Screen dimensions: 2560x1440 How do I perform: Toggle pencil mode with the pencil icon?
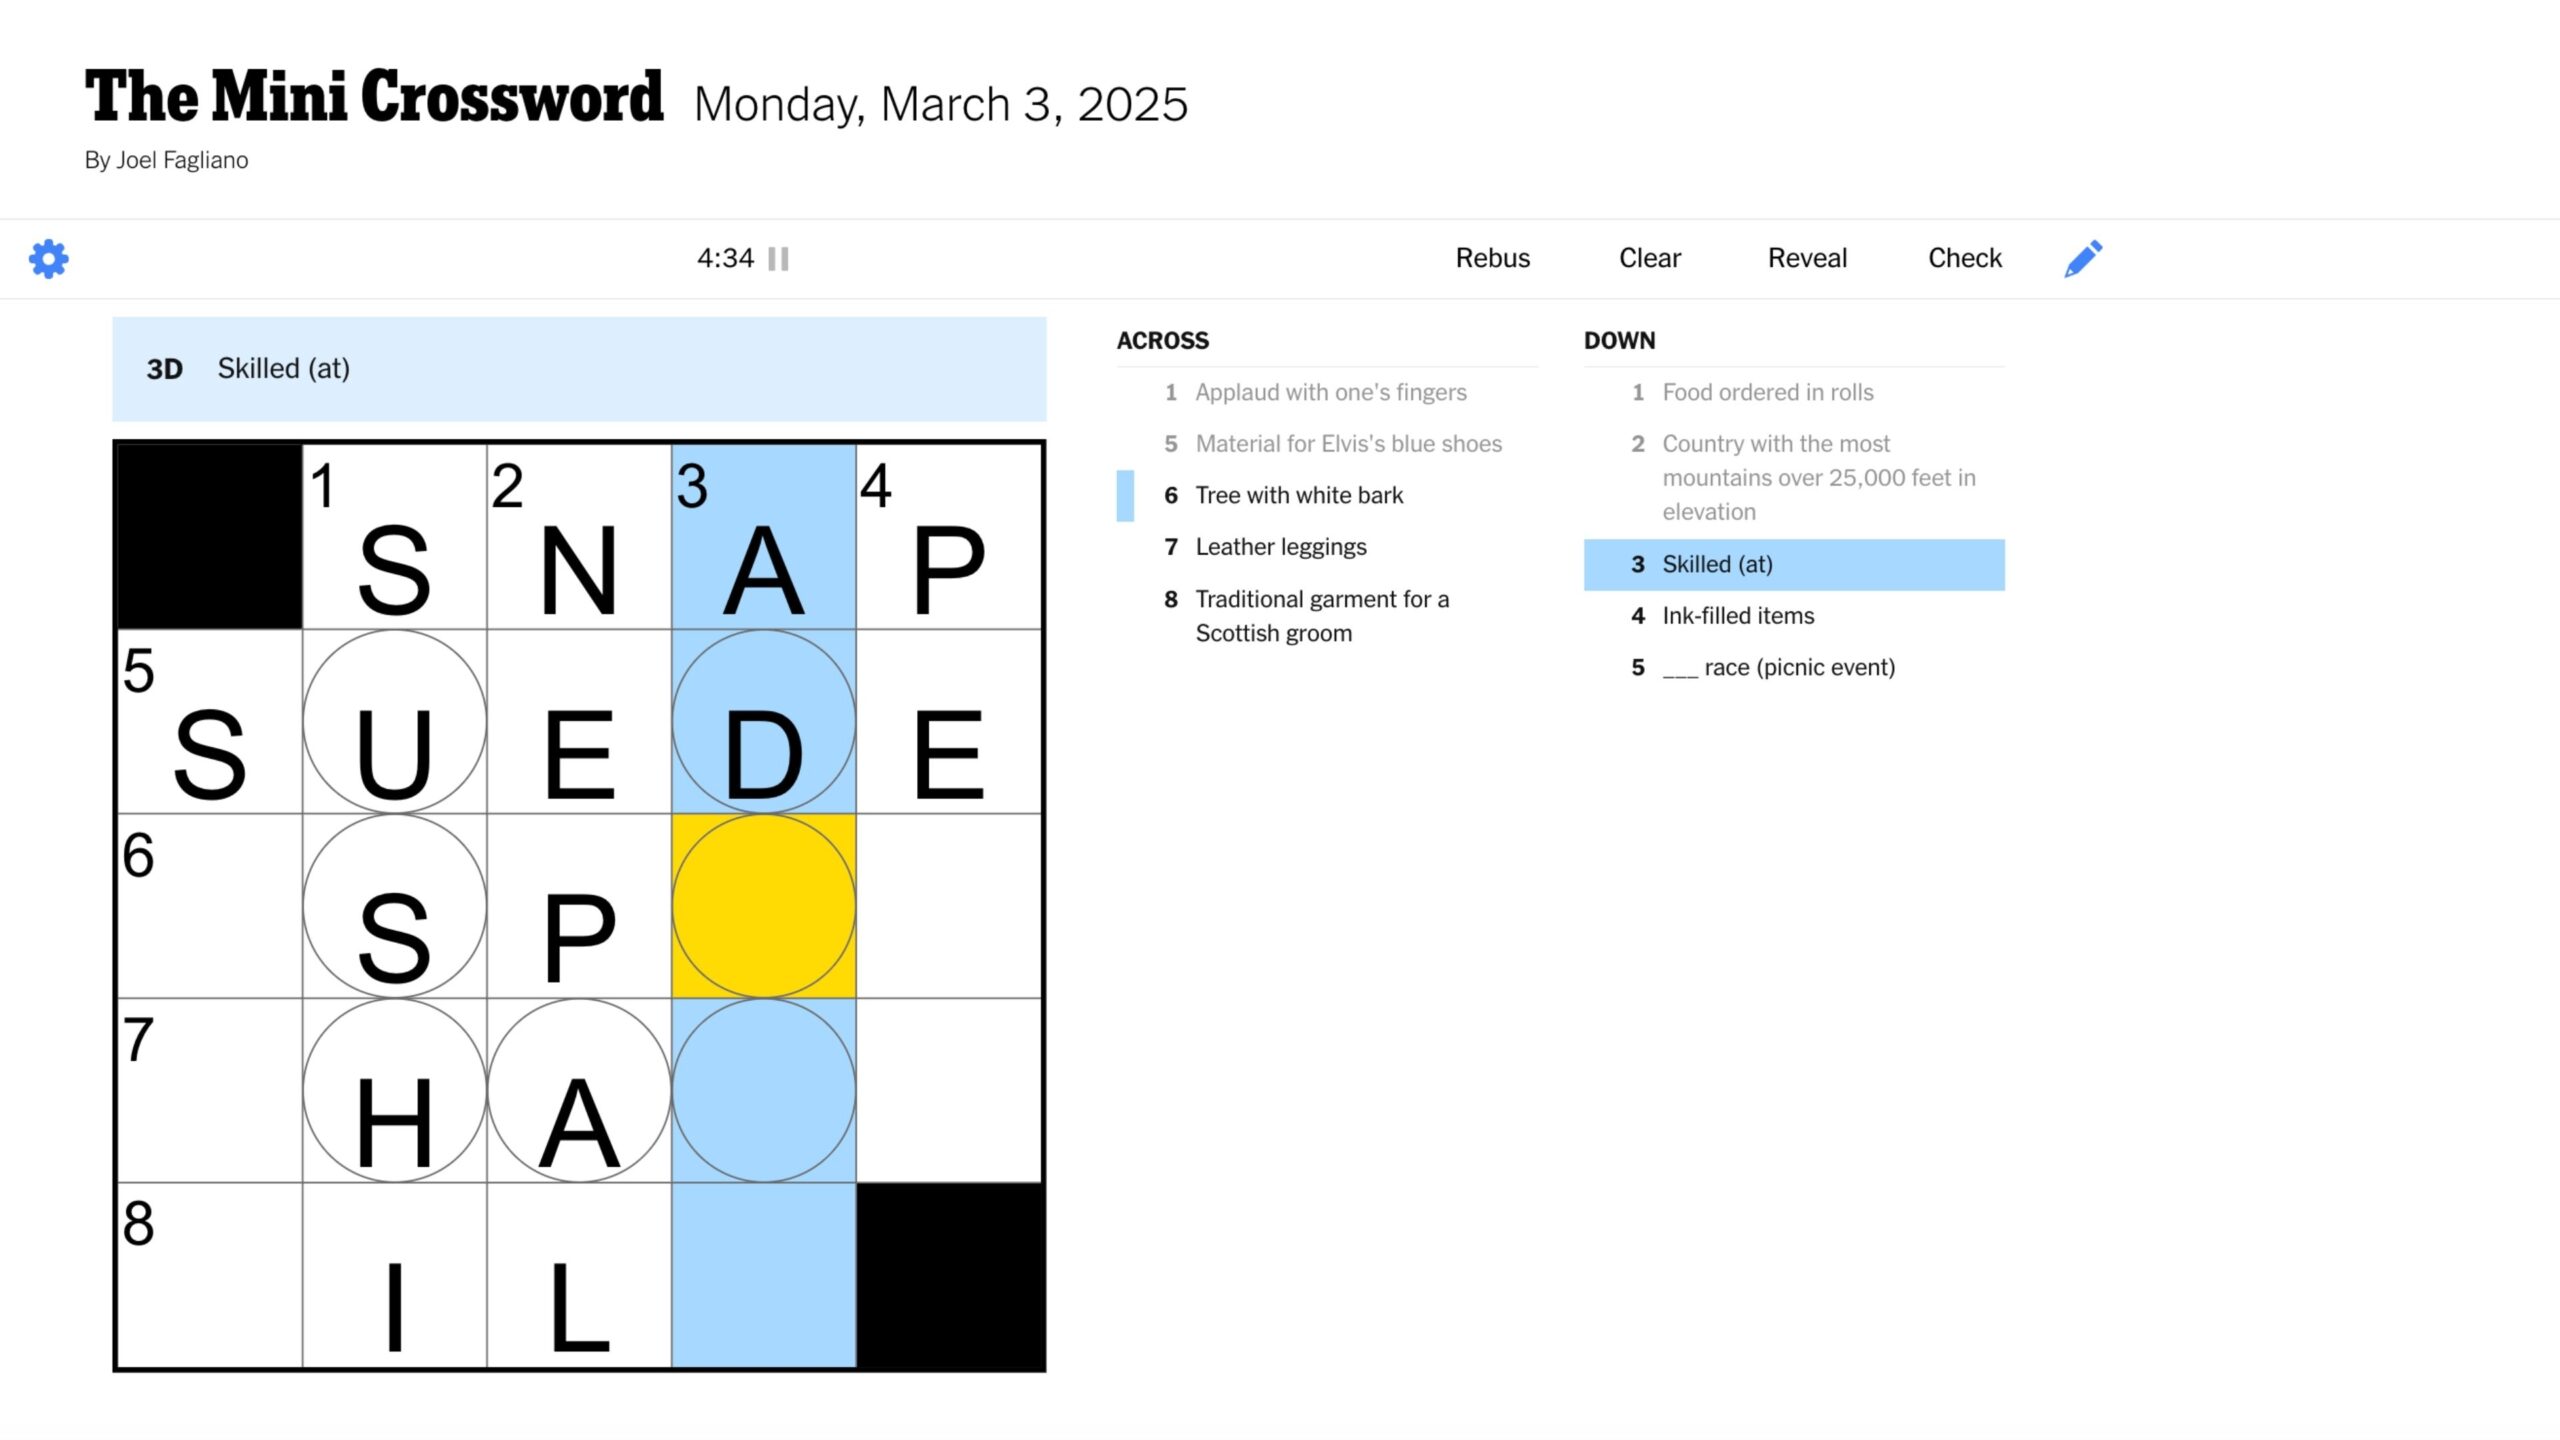pyautogui.click(x=2083, y=259)
